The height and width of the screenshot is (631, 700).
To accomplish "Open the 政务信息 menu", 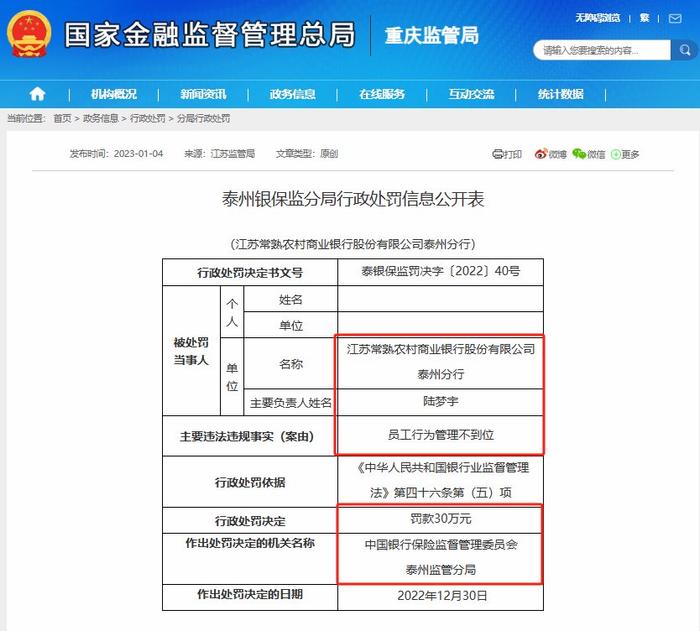I will click(x=292, y=94).
